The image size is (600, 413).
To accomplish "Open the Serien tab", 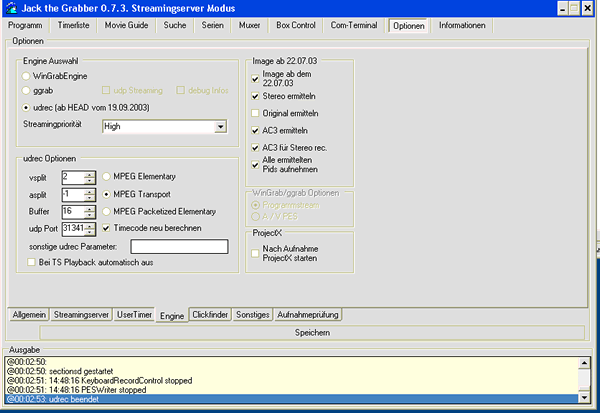I will pos(213,25).
